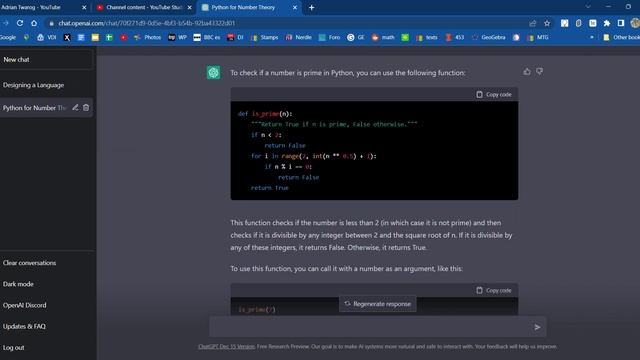Give thumbs down to the response
This screenshot has height=360, width=640.
[x=540, y=71]
